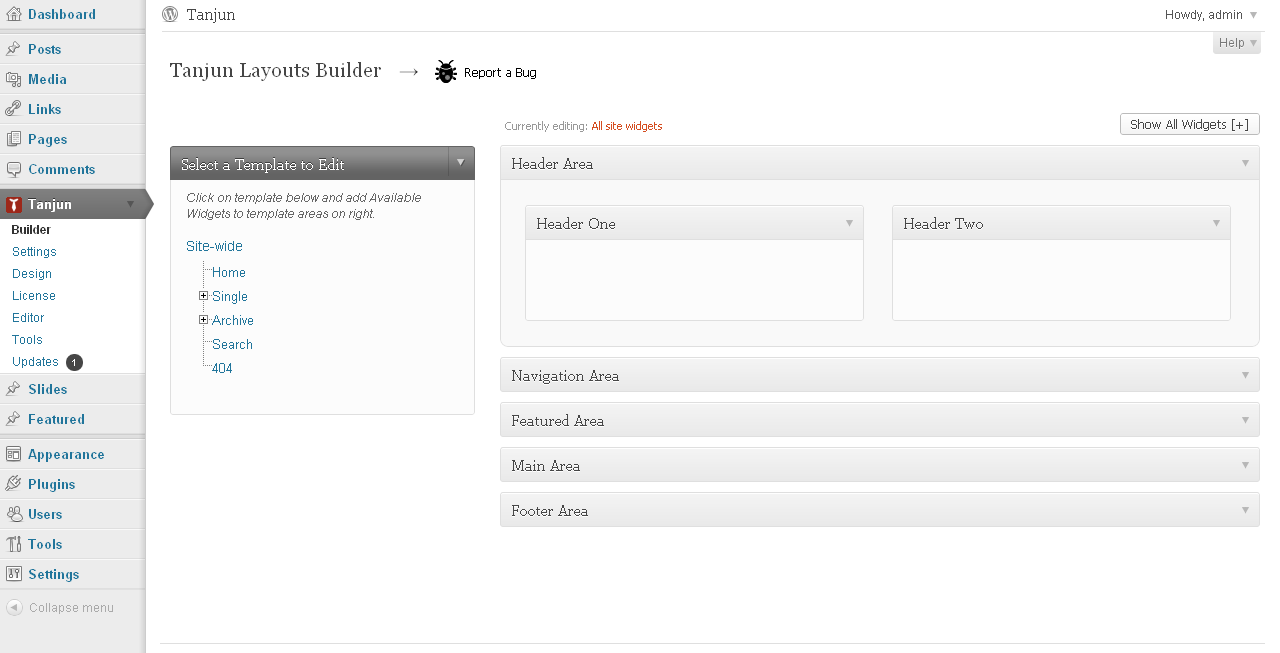Expand the Archive template tree node
1280x653 pixels.
tap(203, 320)
